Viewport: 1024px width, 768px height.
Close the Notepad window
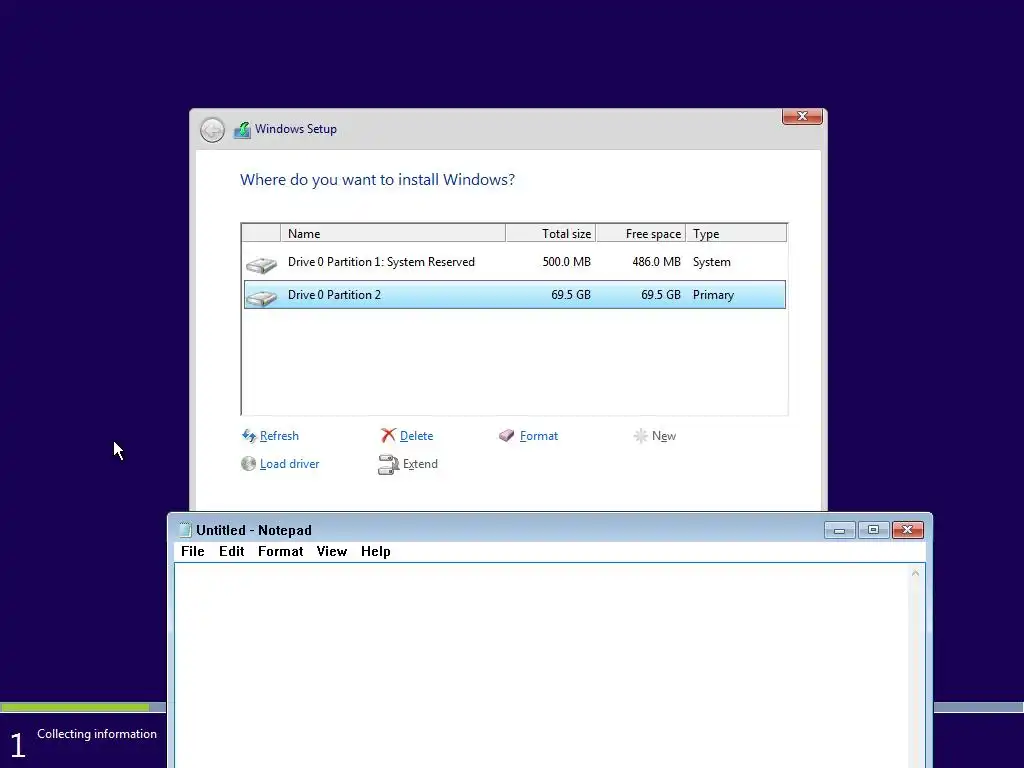pyautogui.click(x=907, y=530)
